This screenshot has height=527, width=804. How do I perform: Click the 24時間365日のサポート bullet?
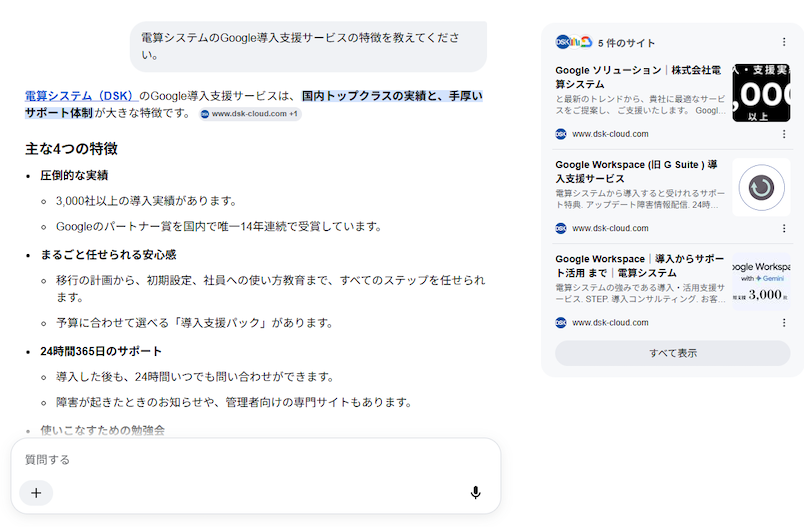pos(101,351)
